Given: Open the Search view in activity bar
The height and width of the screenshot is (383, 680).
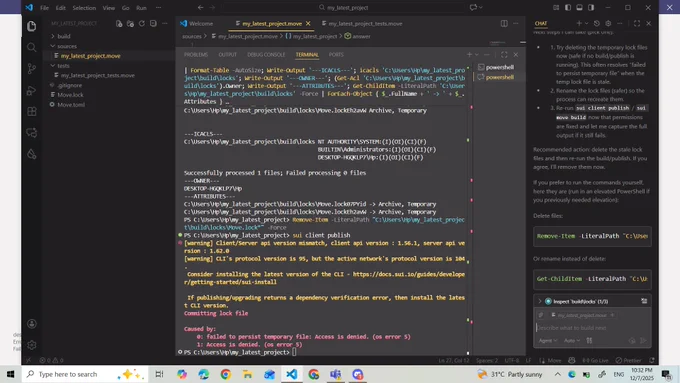Looking at the screenshot, I should click(x=32, y=47).
